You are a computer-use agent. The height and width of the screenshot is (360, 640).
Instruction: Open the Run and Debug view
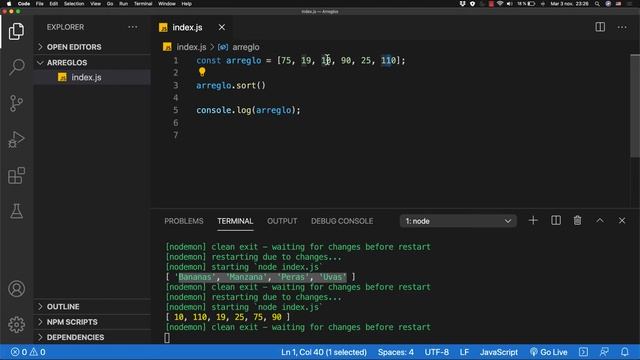click(16, 139)
